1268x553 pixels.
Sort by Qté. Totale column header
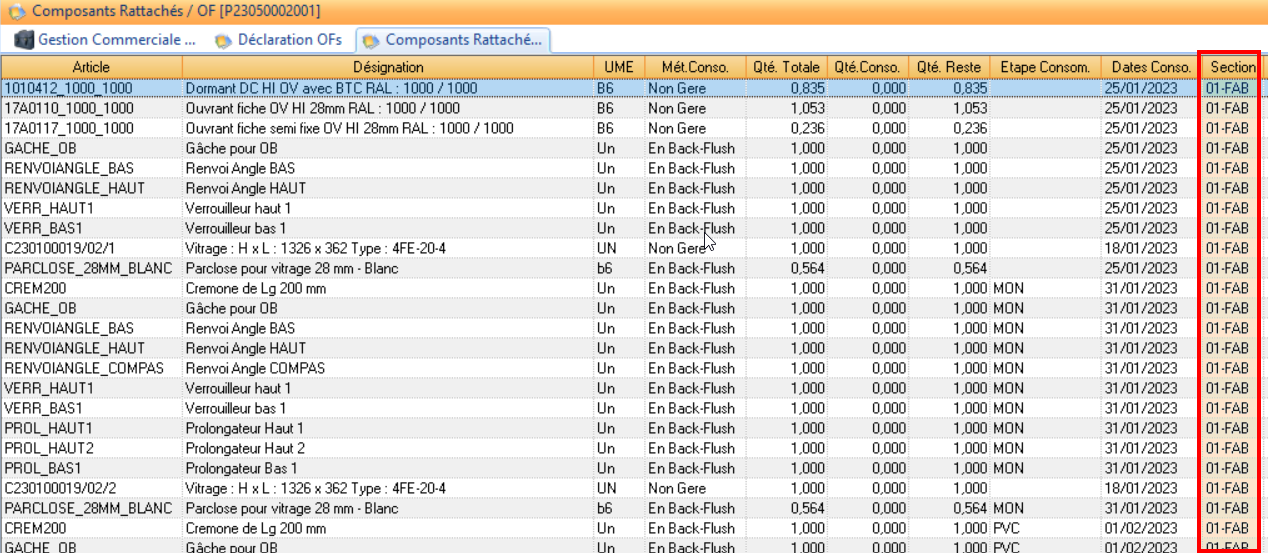[x=785, y=67]
